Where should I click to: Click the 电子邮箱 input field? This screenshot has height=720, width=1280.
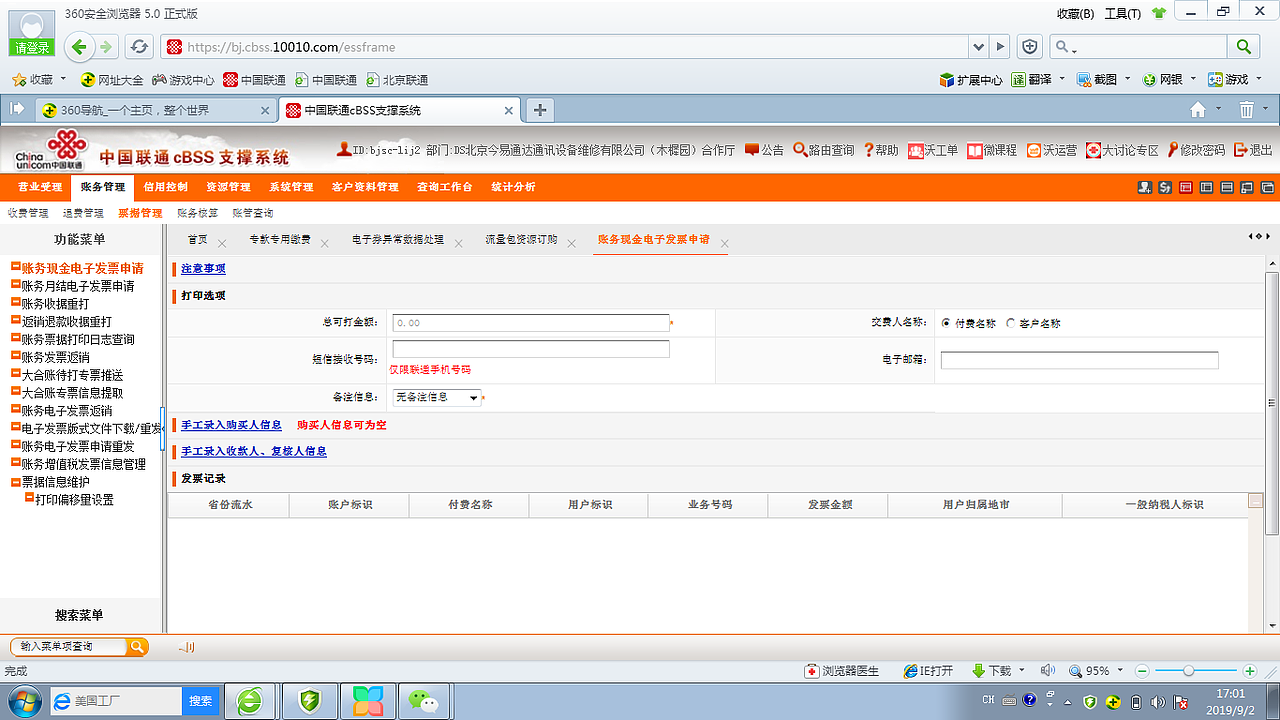(1080, 360)
